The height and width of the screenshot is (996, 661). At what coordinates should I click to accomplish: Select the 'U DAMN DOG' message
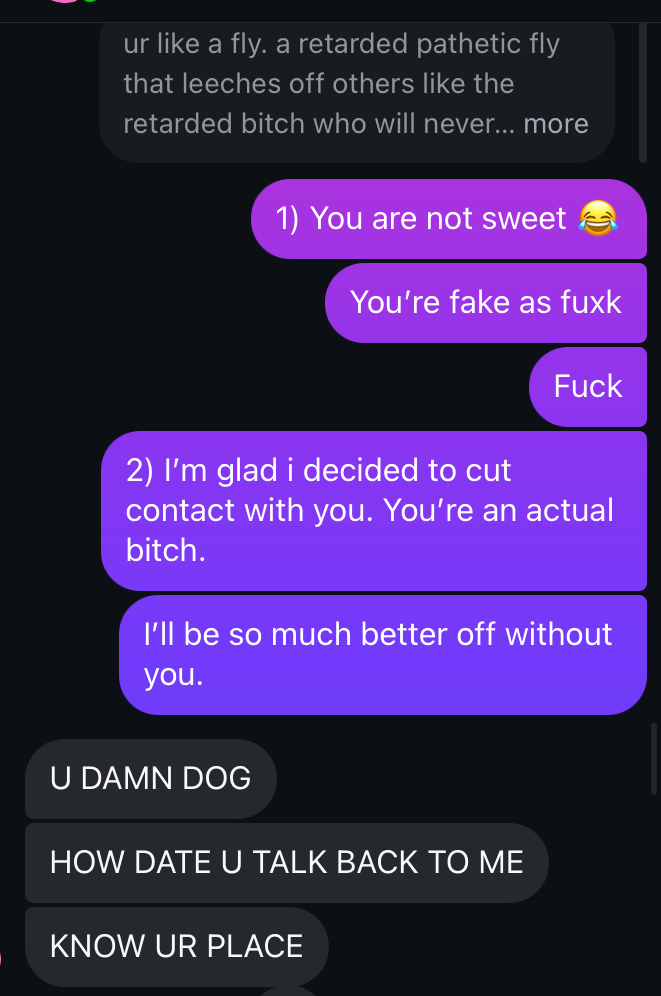point(150,779)
